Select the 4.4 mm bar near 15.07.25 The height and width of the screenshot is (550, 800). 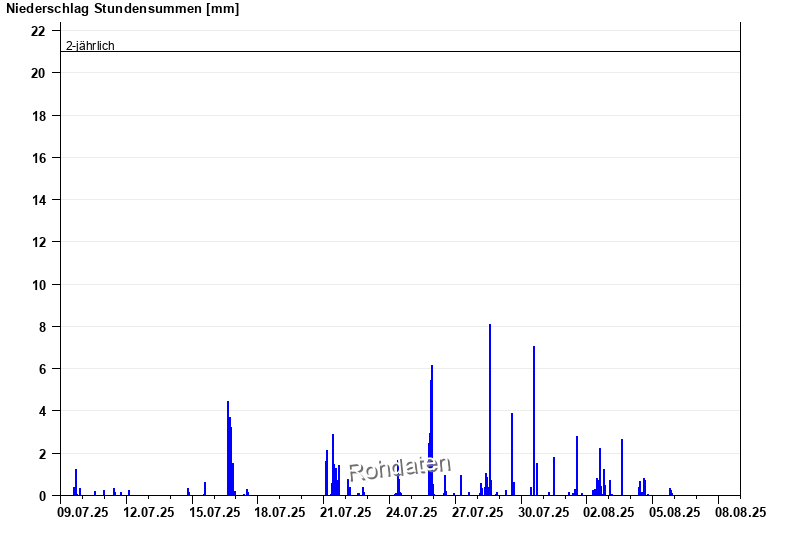(228, 450)
